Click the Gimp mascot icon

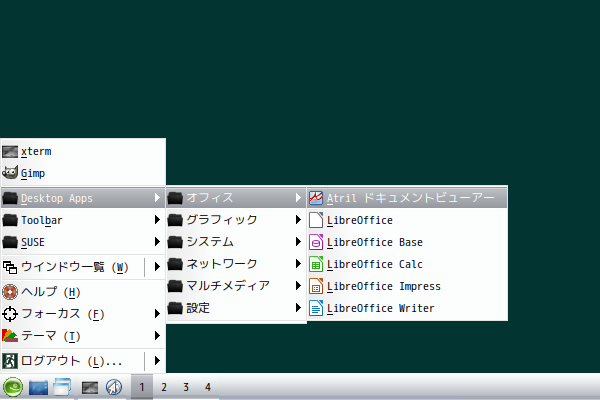pyautogui.click(x=10, y=173)
